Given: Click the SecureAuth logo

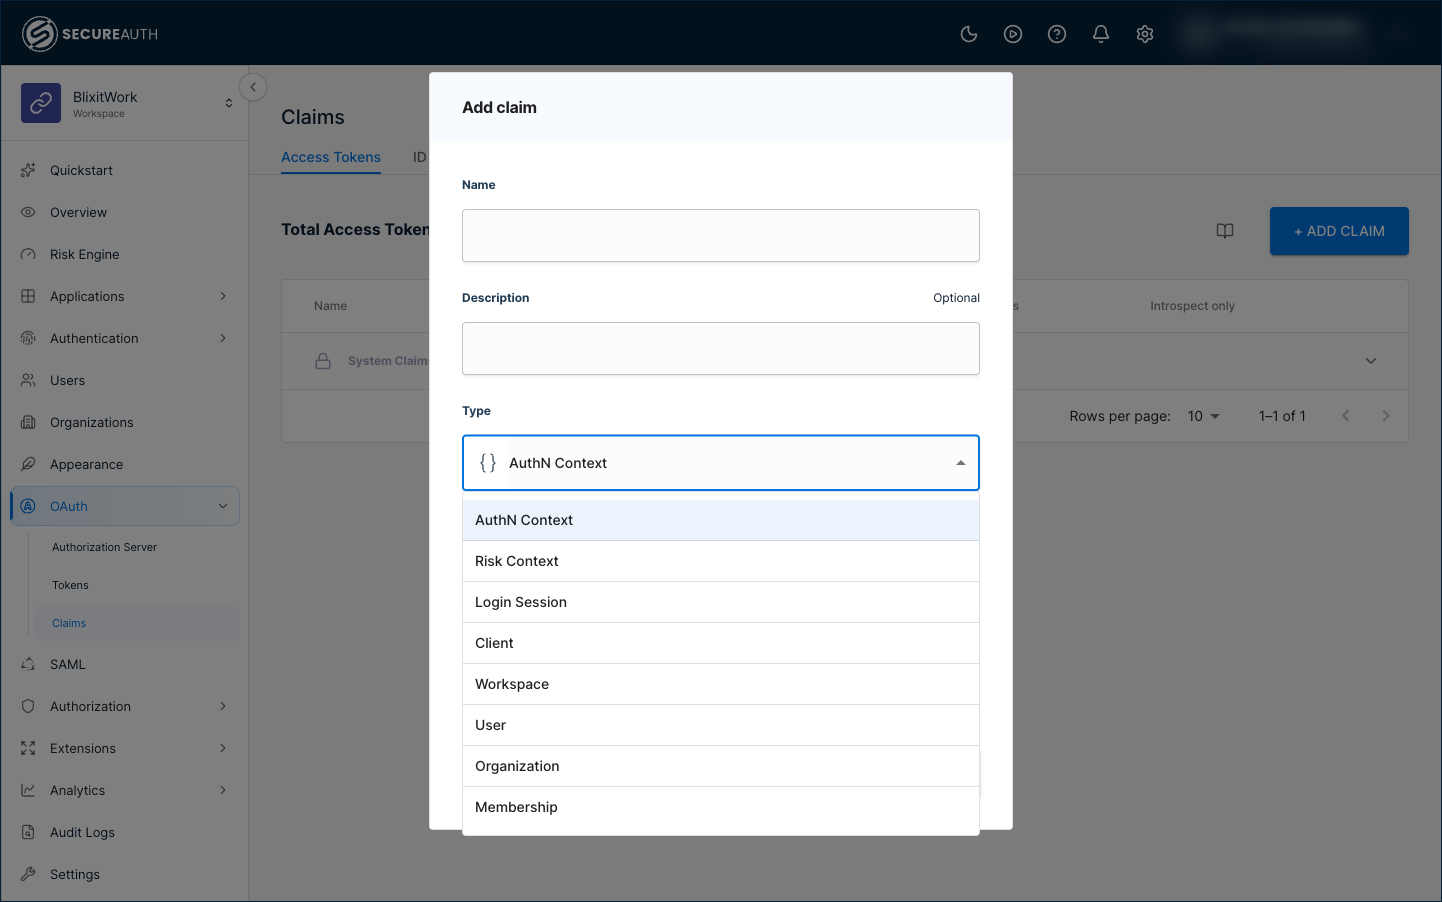Looking at the screenshot, I should [x=90, y=34].
